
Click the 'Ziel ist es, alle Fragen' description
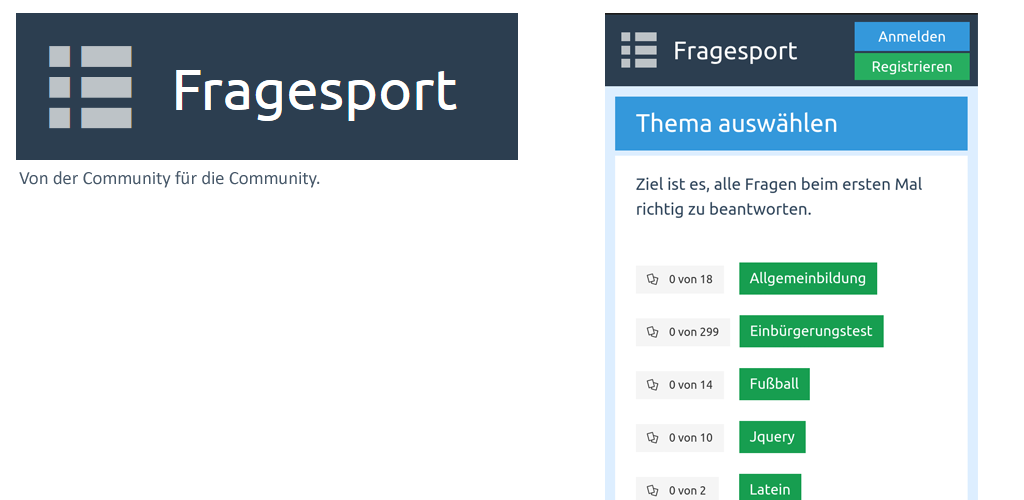(x=778, y=196)
